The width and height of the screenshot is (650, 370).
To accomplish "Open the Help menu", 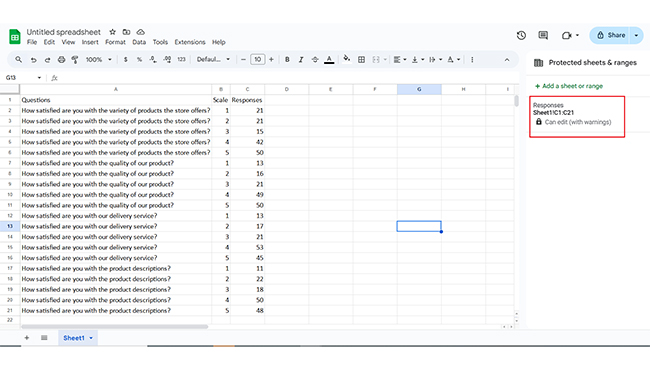I will (x=218, y=42).
